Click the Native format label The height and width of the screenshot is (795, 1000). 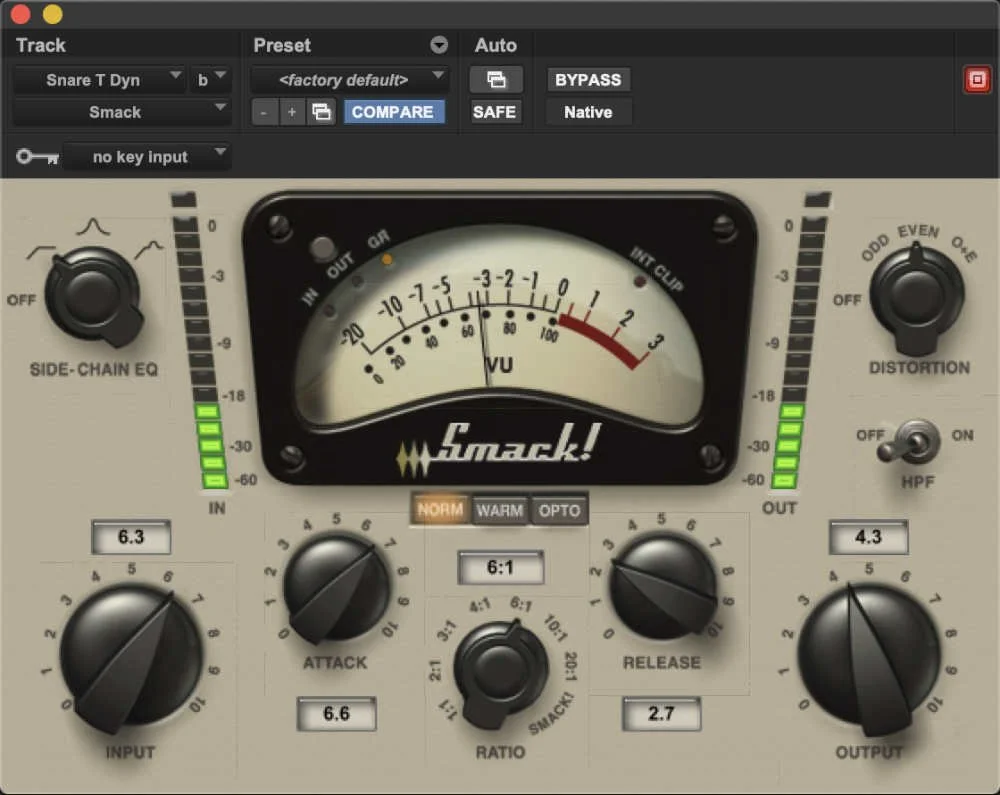click(588, 112)
